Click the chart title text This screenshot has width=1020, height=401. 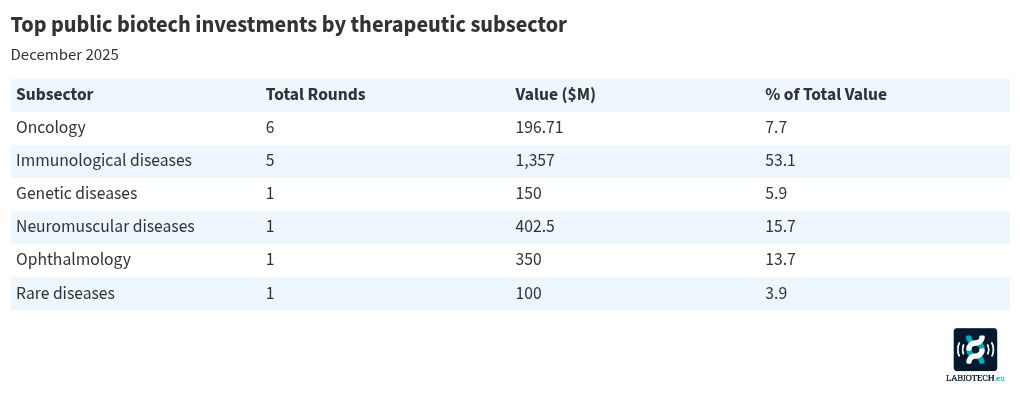click(288, 25)
